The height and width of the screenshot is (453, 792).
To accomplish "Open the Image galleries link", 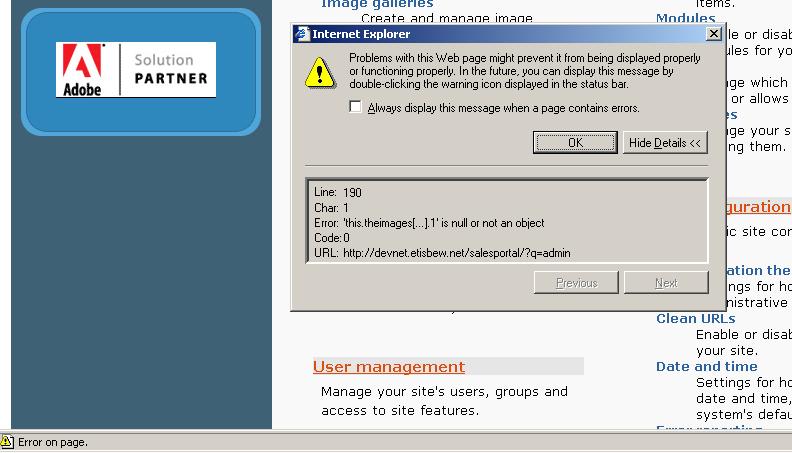I will (x=377, y=4).
